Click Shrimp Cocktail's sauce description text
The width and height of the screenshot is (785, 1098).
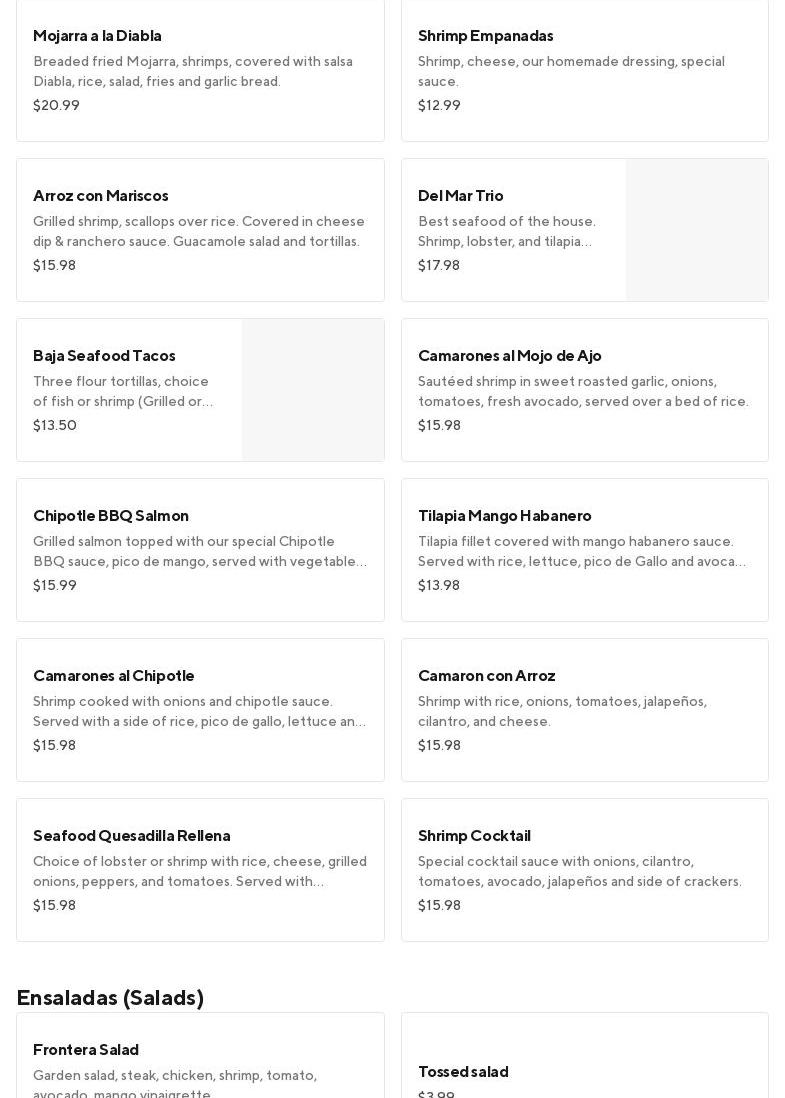click(x=580, y=872)
